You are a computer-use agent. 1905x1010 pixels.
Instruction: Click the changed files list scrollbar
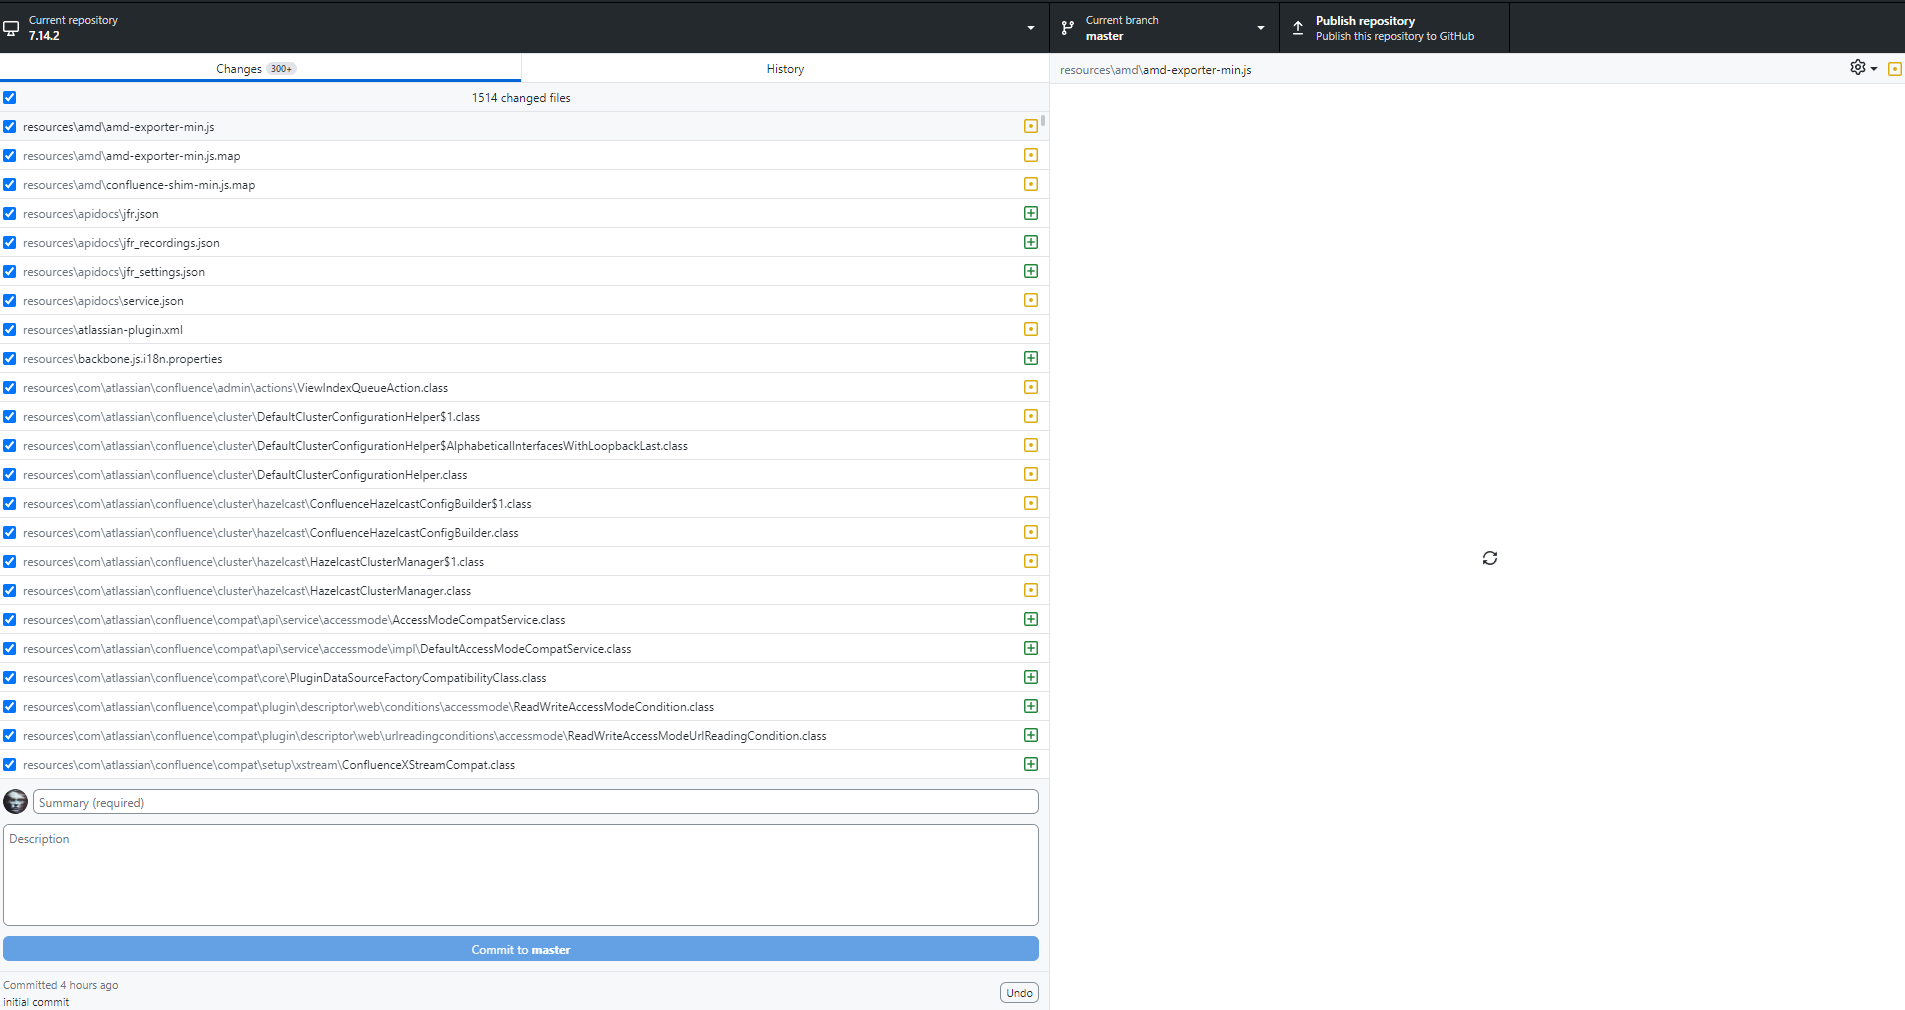coord(1043,122)
